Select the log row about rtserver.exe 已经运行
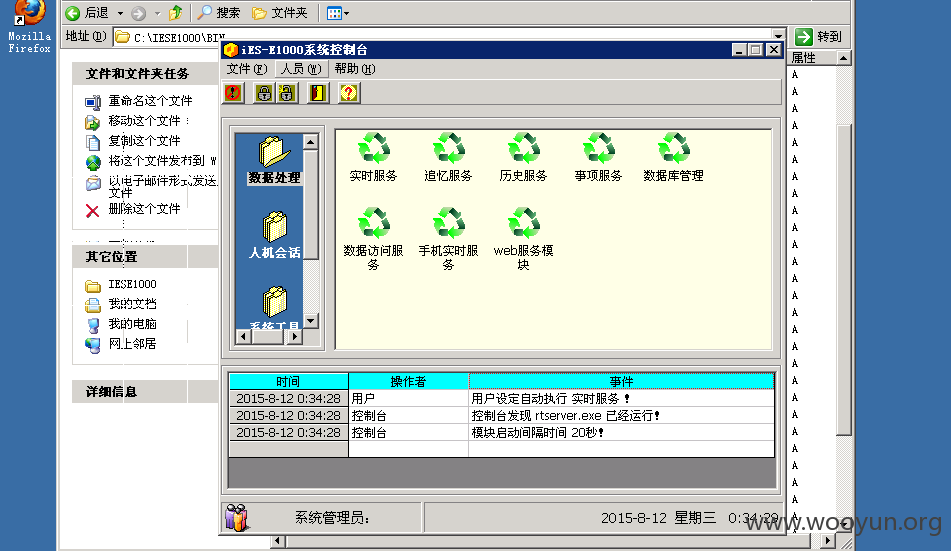The width and height of the screenshot is (951, 551). 502,416
